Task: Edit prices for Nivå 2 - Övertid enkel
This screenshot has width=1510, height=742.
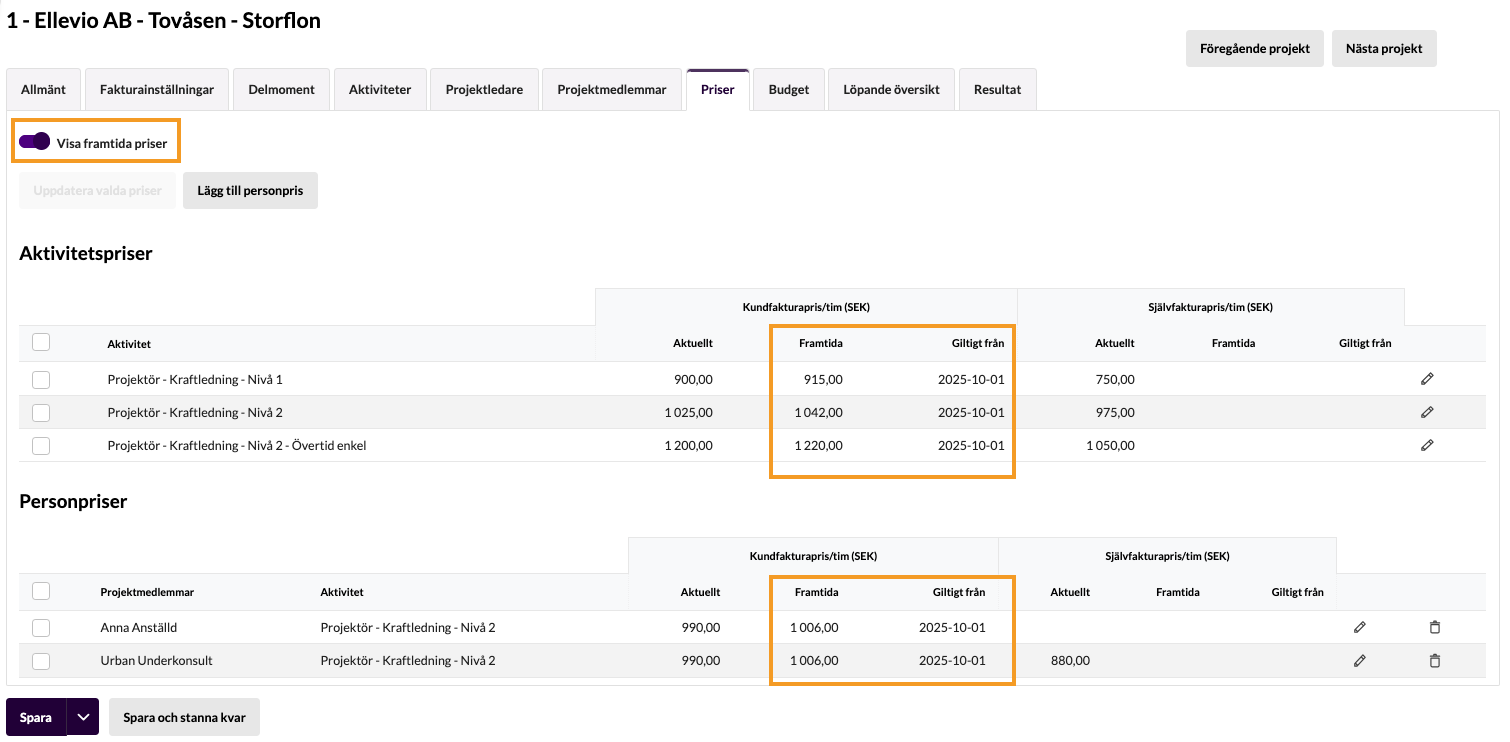Action: click(x=1427, y=445)
